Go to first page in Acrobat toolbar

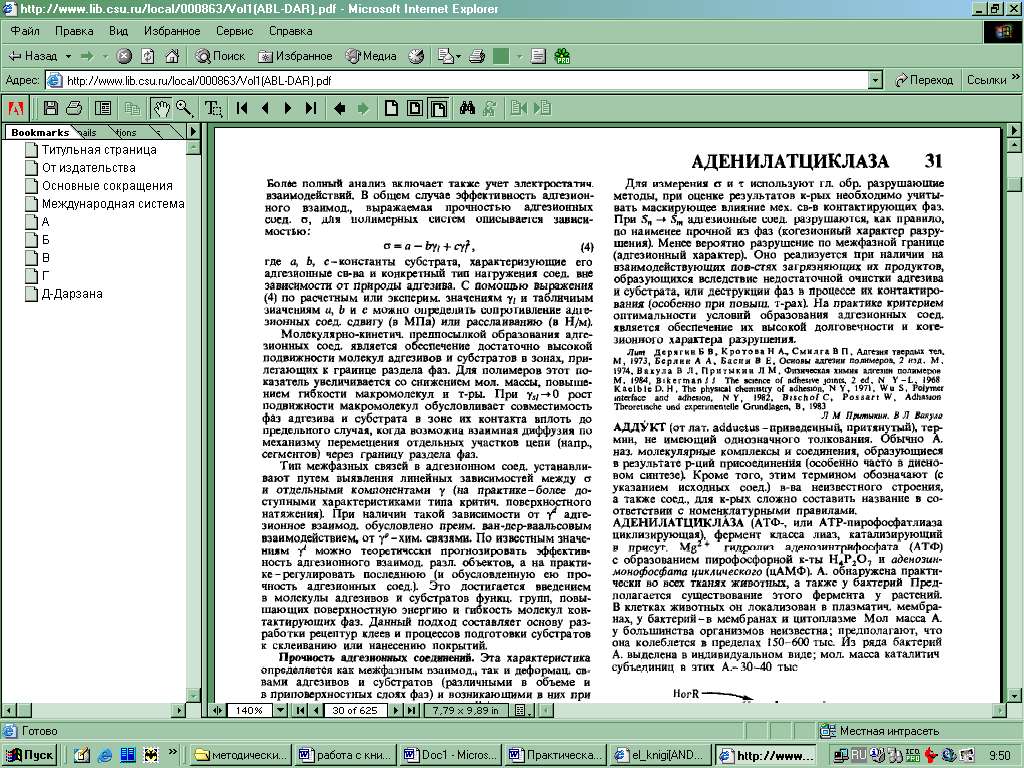242,108
